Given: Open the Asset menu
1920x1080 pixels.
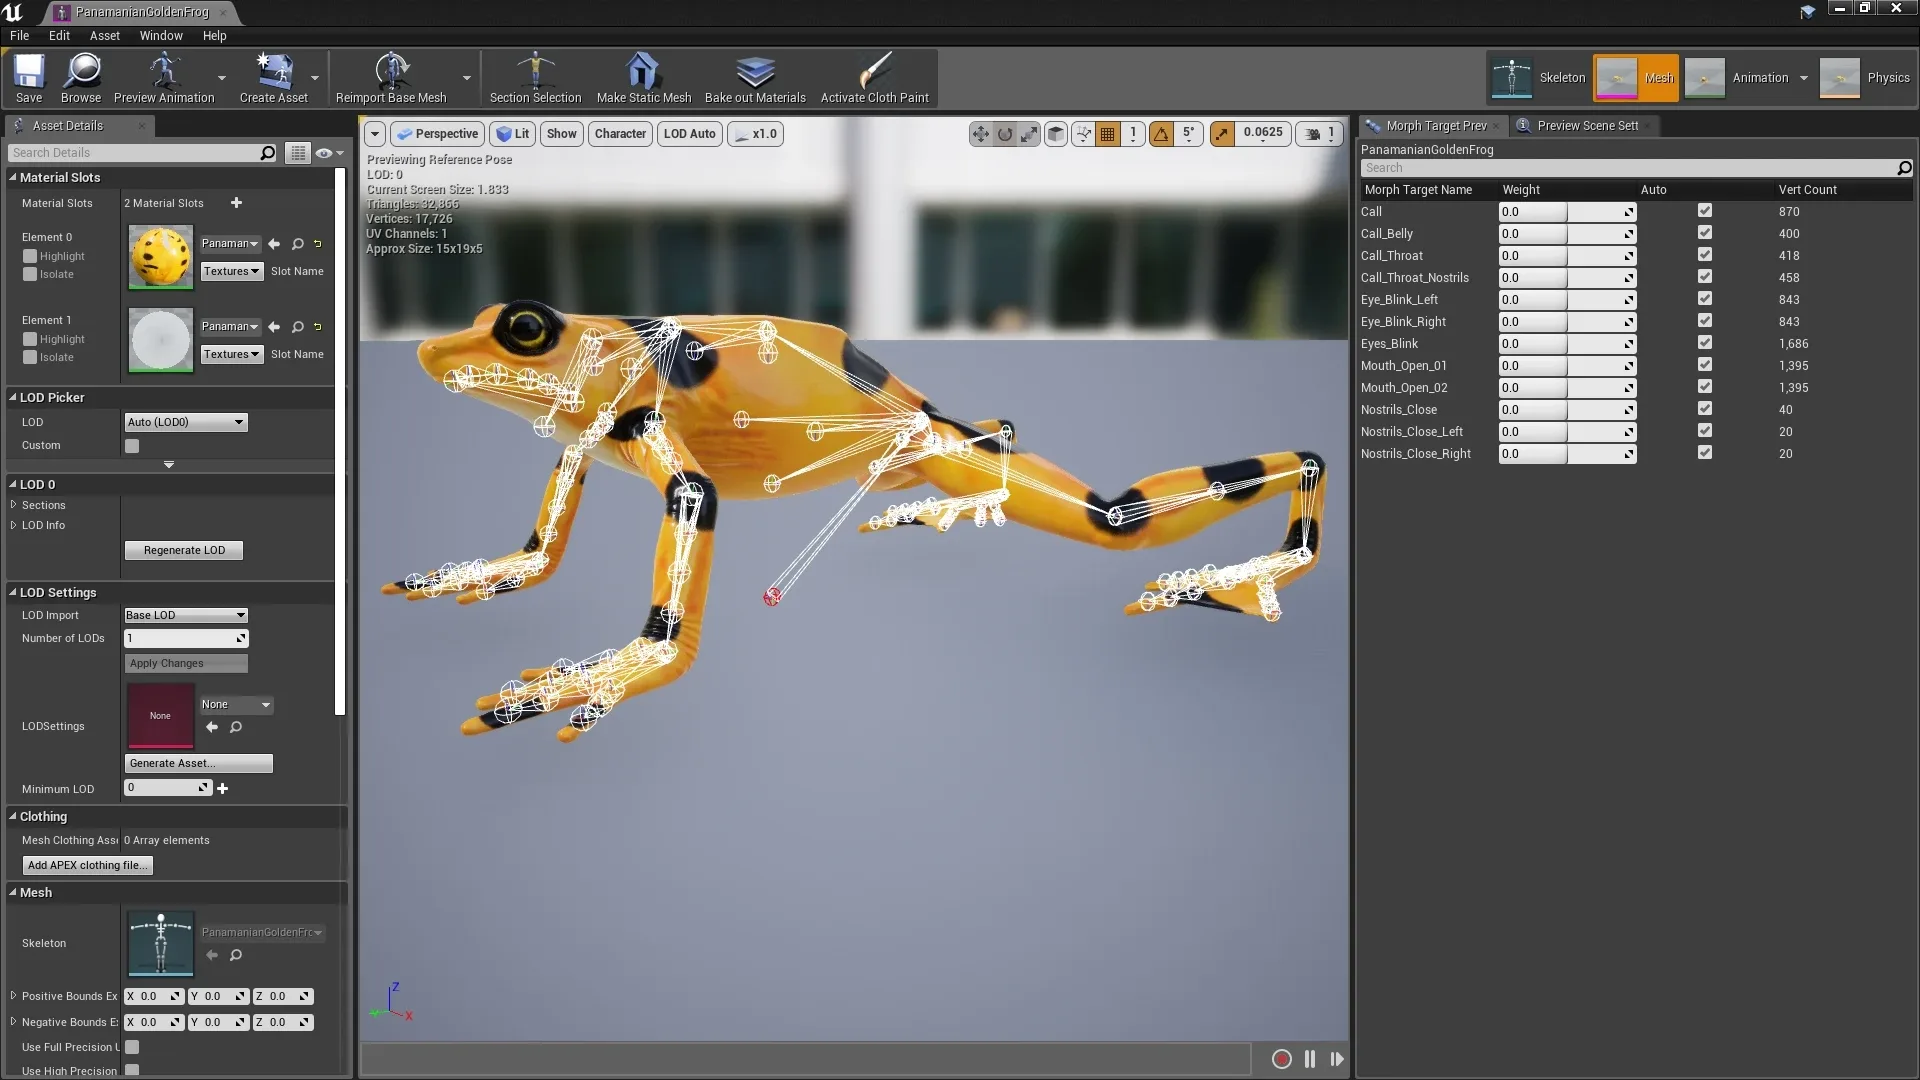Looking at the screenshot, I should 105,35.
